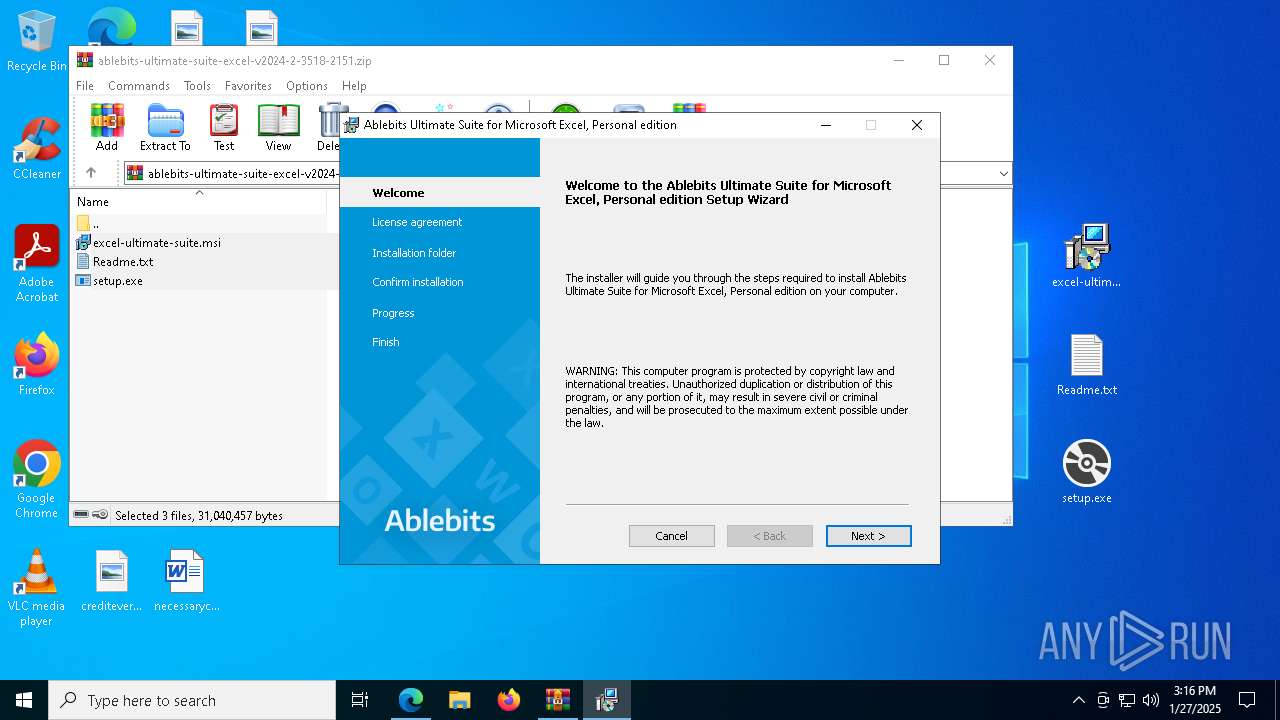Expand the WinRAR address path dropdown

1003,173
